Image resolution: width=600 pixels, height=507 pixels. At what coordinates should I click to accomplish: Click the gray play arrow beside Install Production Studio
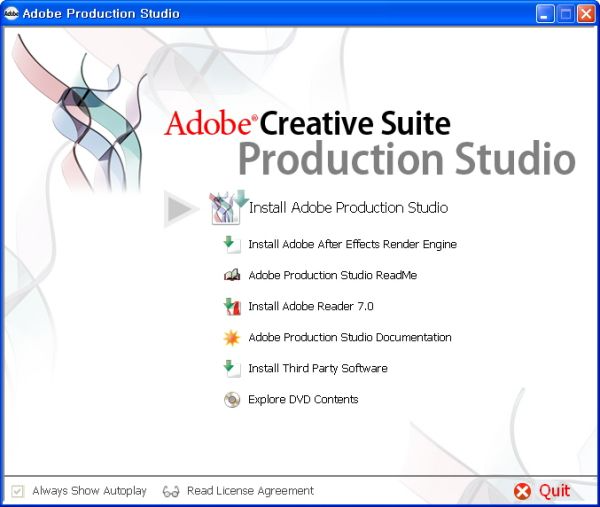(x=181, y=209)
